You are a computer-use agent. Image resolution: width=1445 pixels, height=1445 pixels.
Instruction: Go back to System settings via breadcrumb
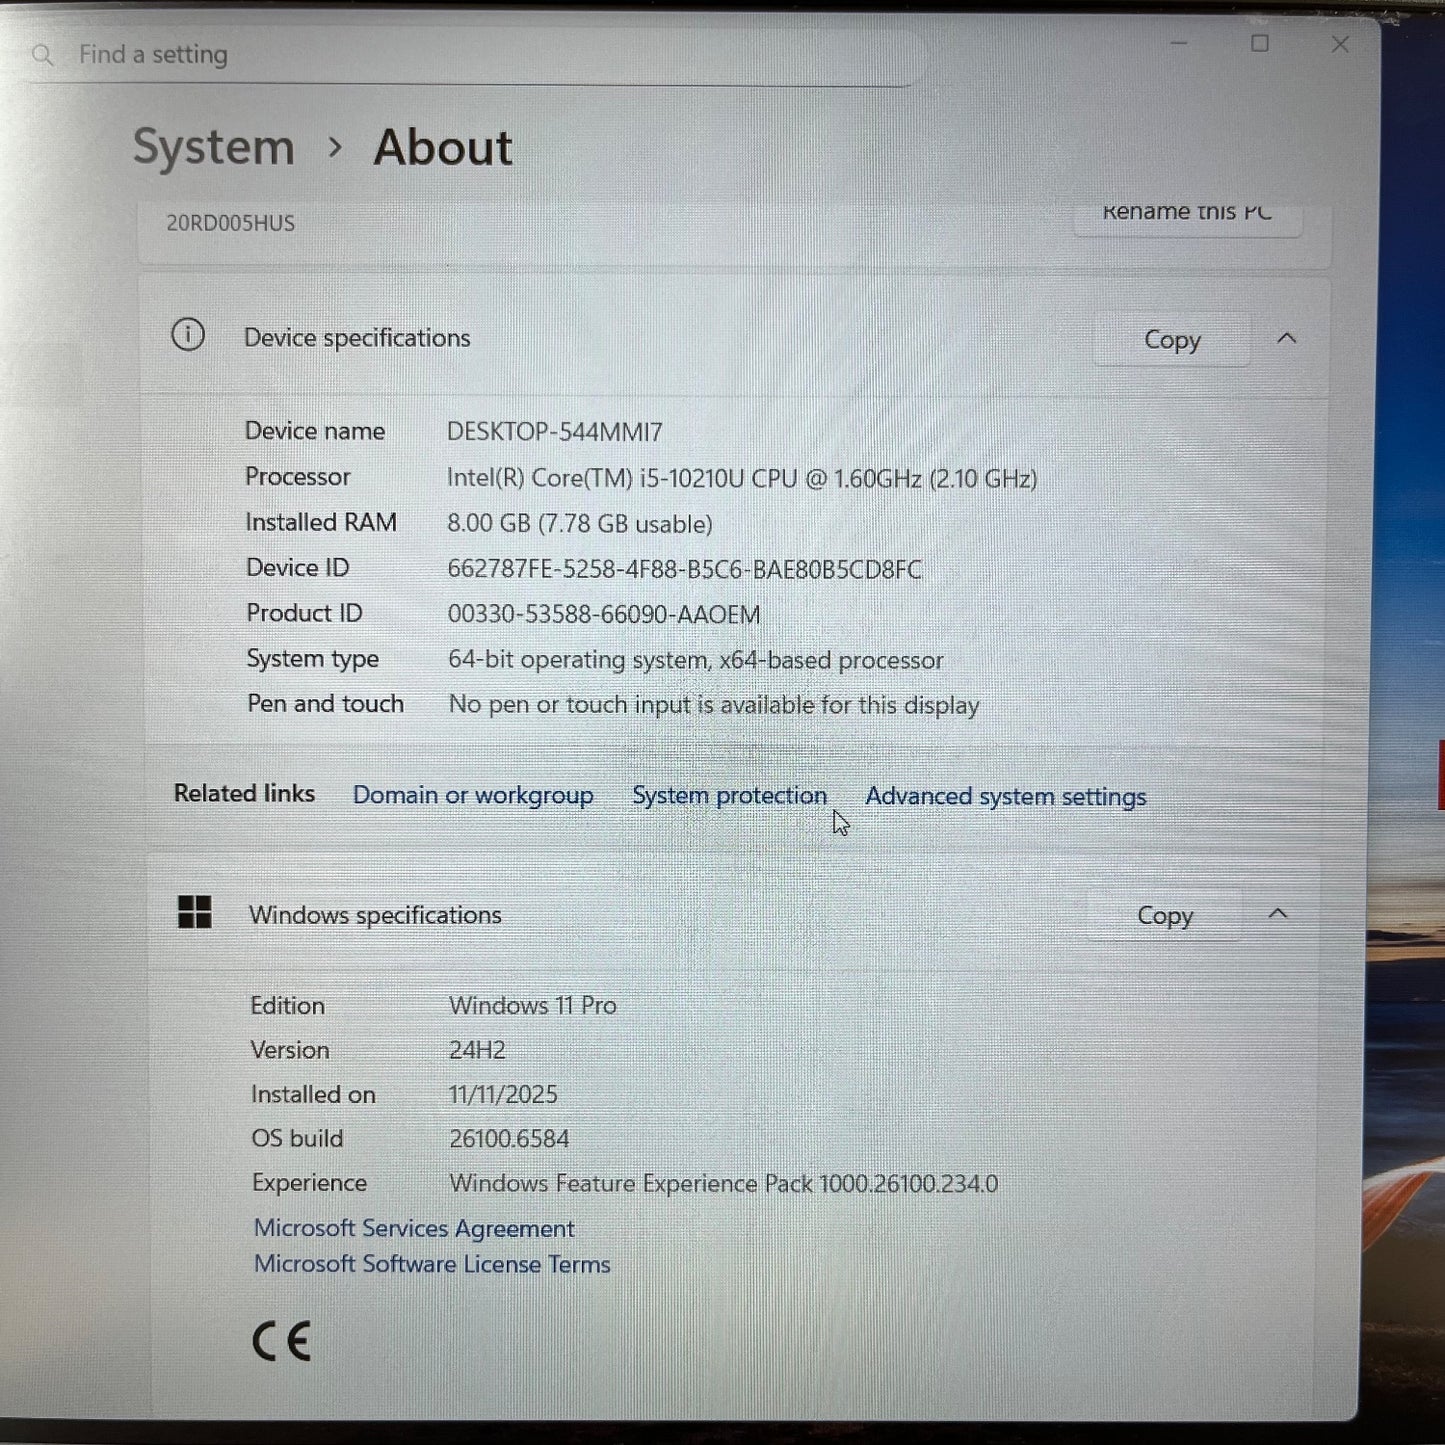[x=213, y=146]
